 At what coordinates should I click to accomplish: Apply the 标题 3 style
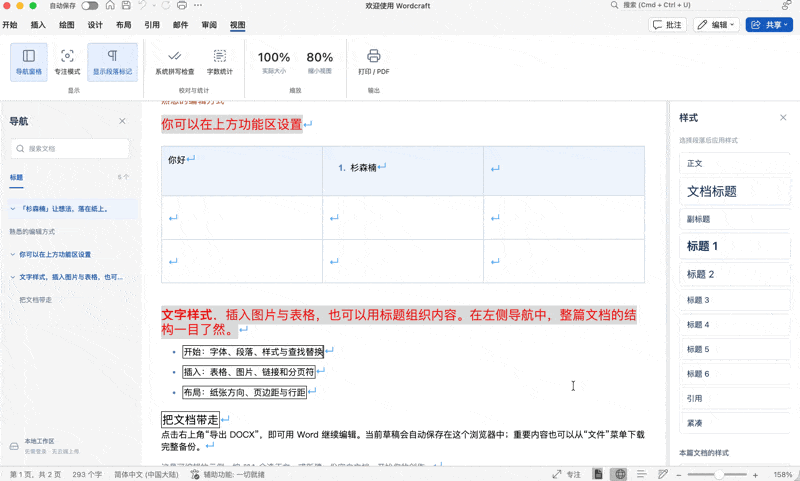[735, 300]
